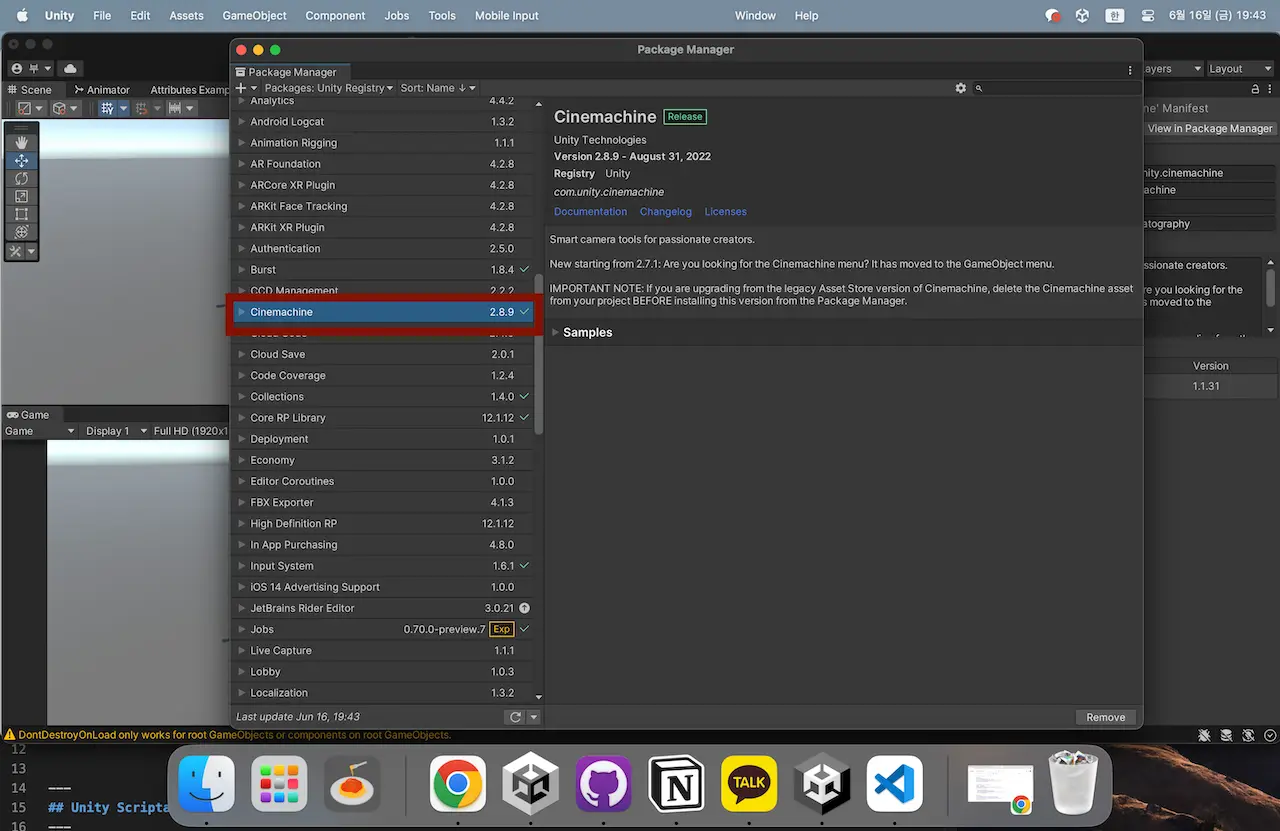This screenshot has height=831, width=1280.
Task: Open the Game view Display 1 dropdown
Action: (x=114, y=431)
